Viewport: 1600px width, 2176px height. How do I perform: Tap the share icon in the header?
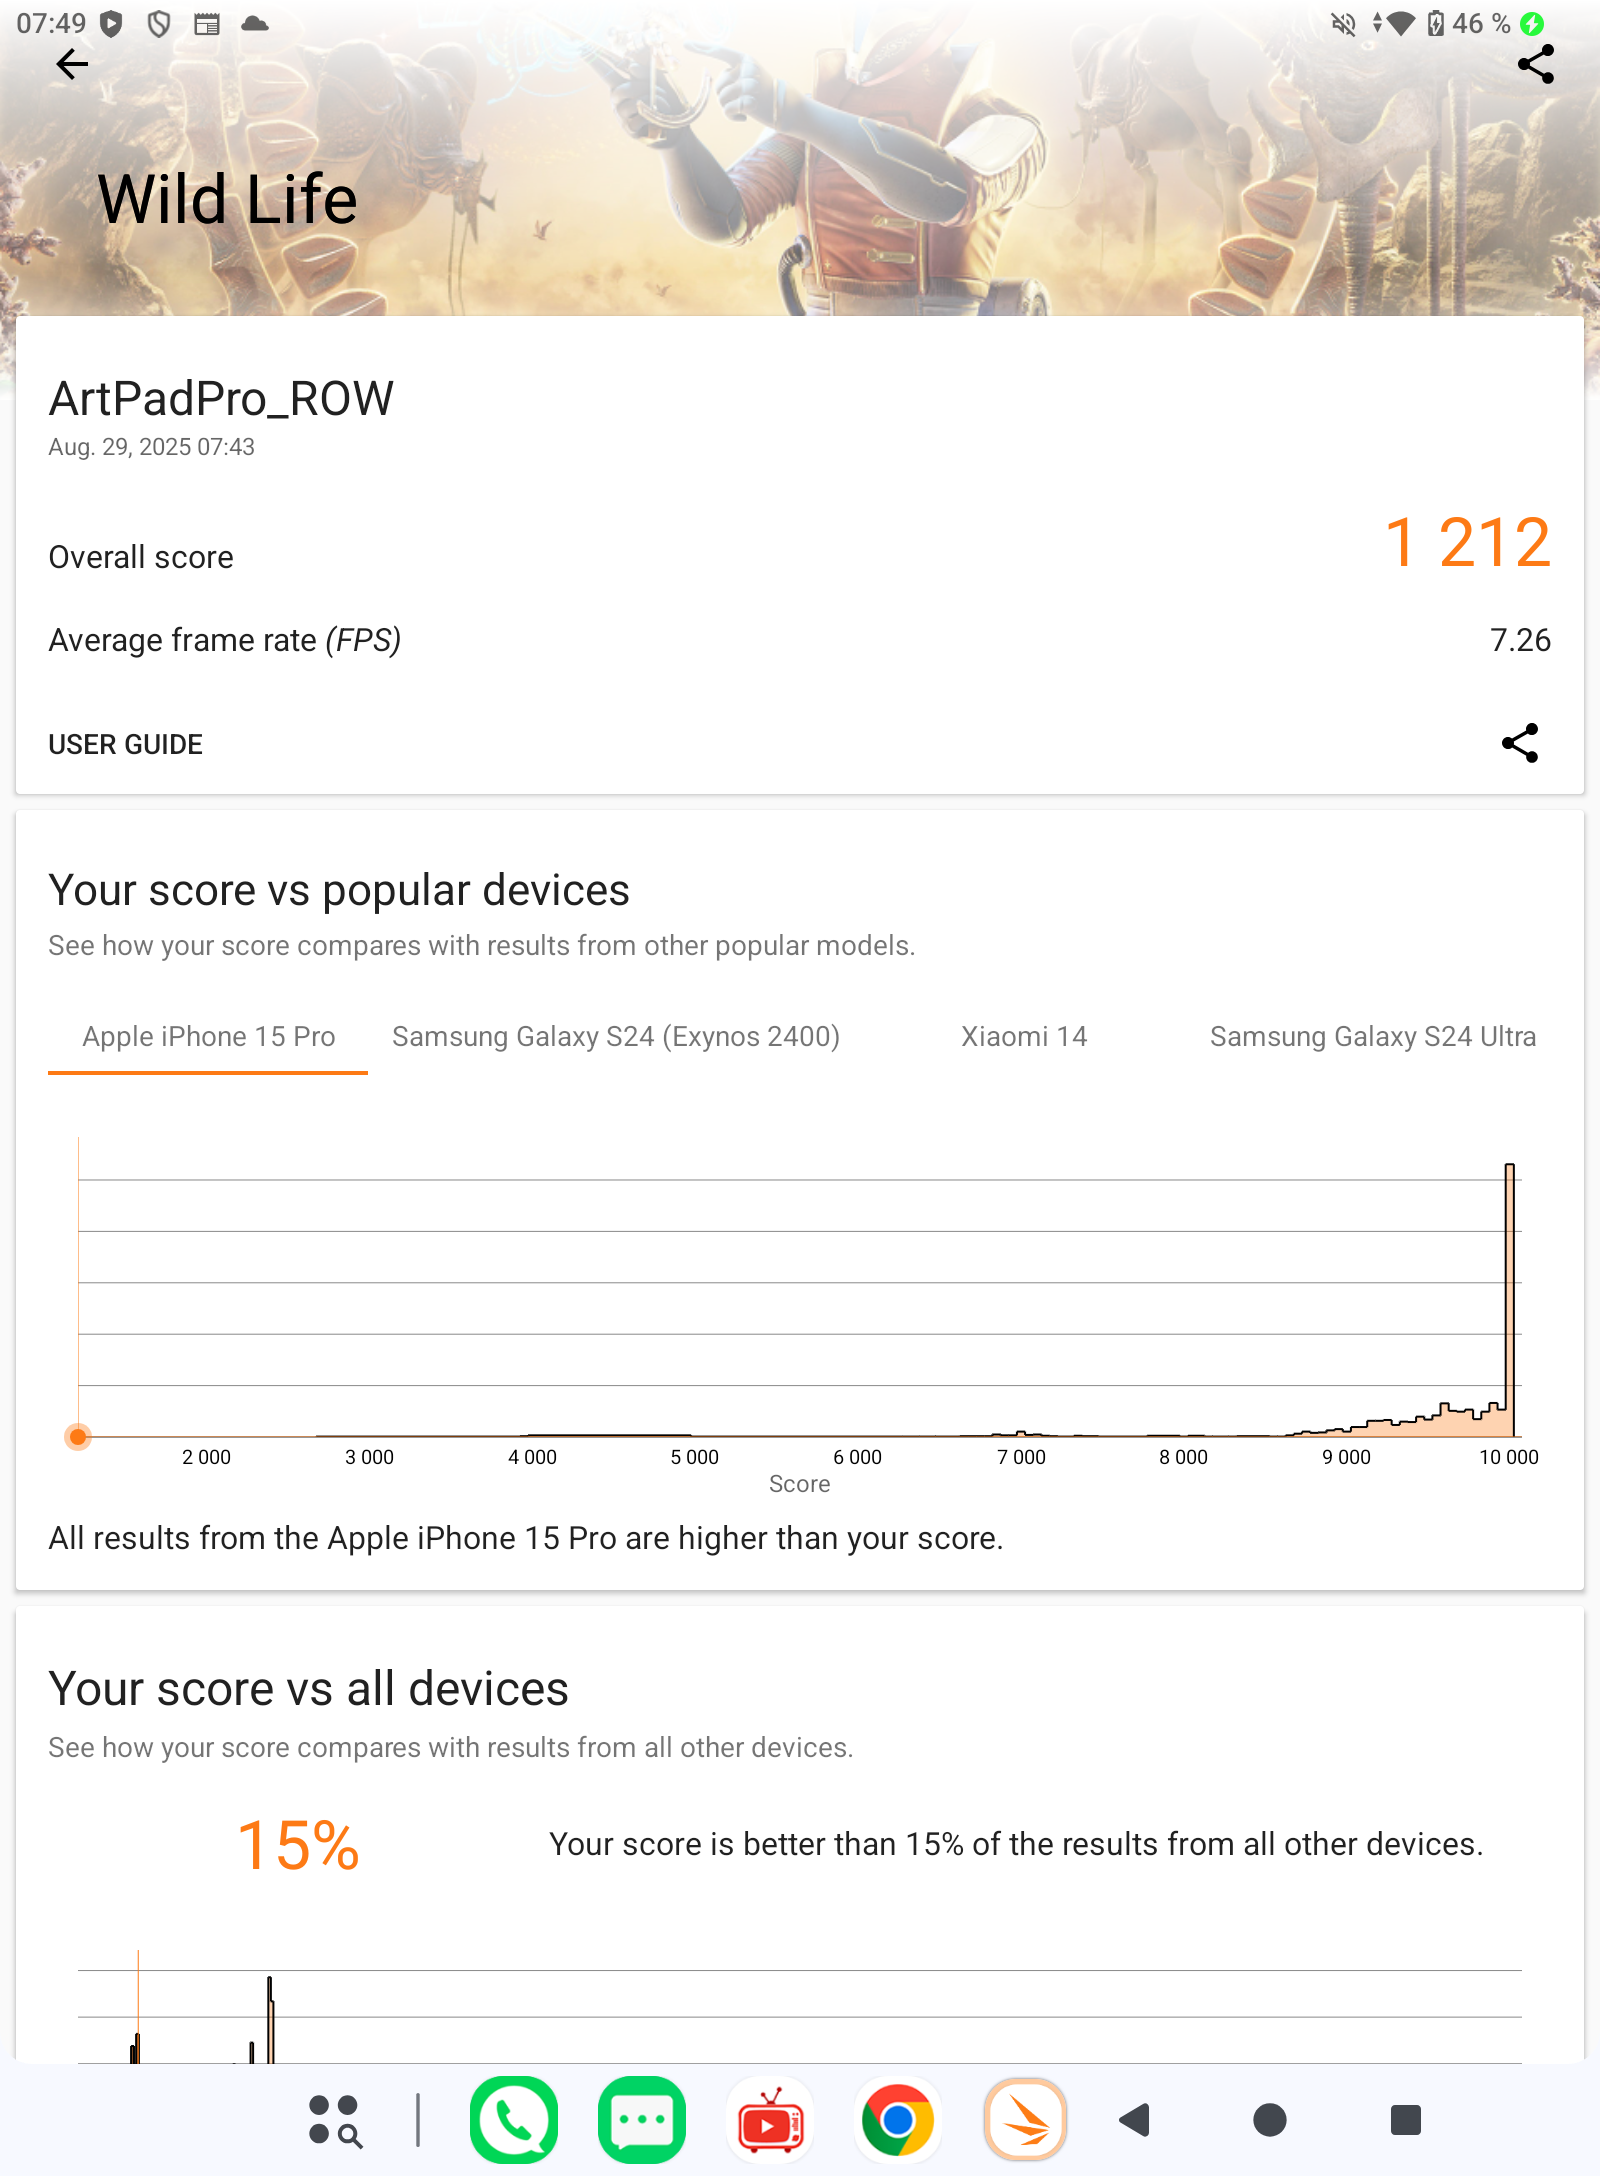tap(1536, 64)
